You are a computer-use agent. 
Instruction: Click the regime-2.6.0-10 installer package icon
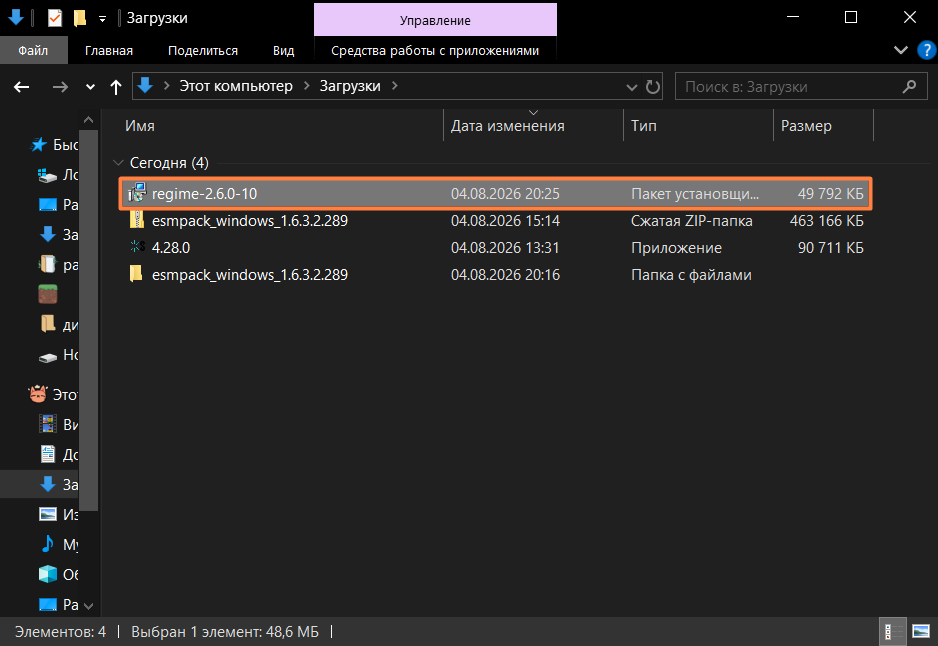point(137,193)
